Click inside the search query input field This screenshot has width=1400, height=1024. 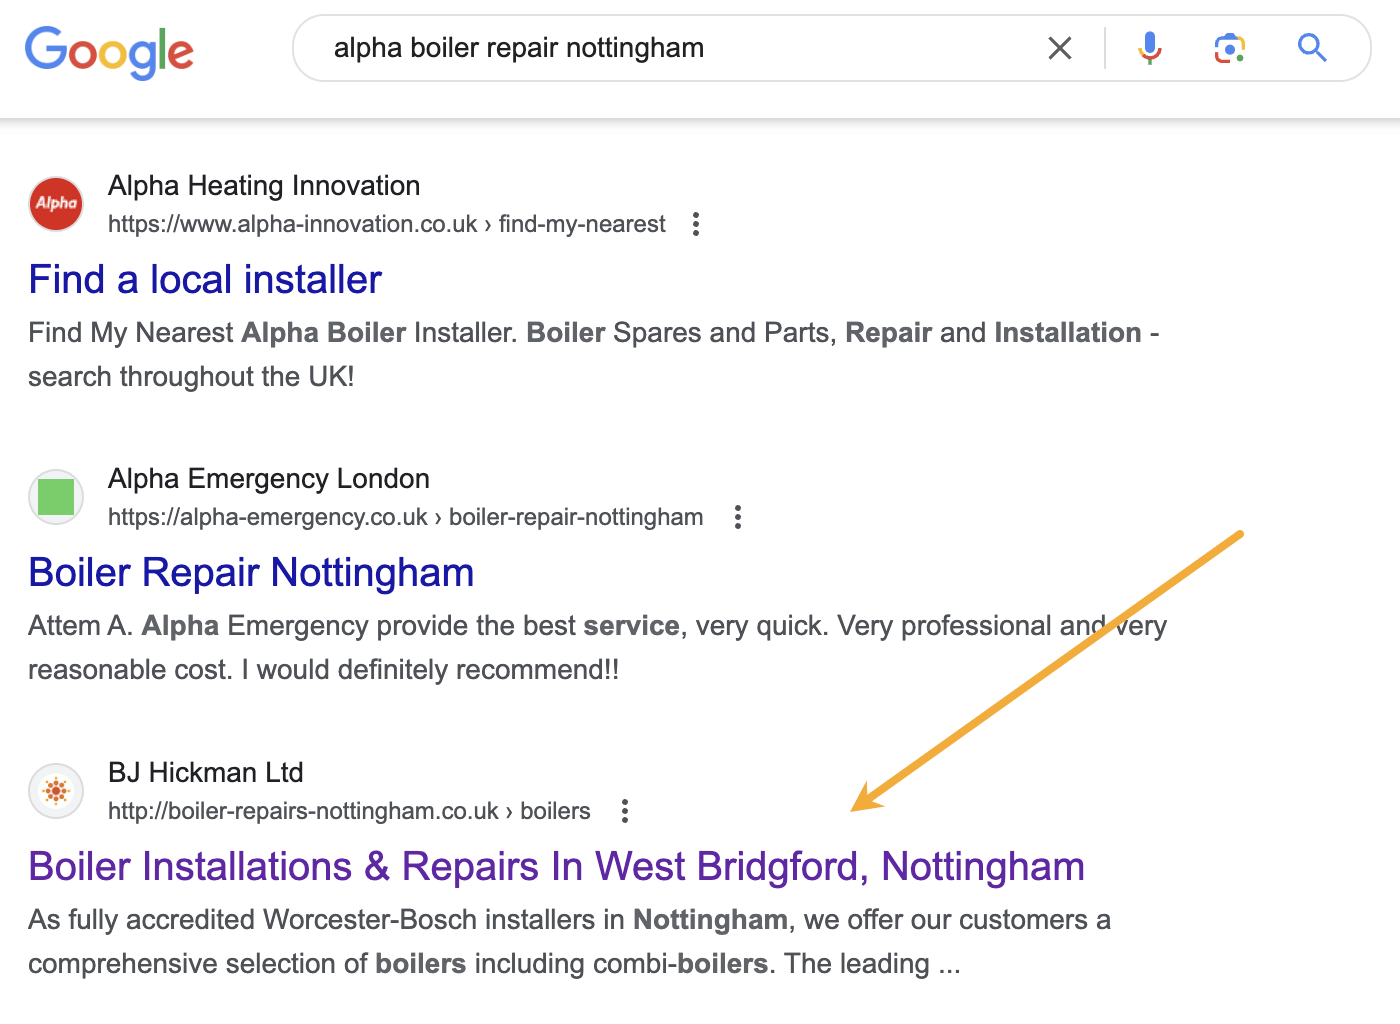600,47
